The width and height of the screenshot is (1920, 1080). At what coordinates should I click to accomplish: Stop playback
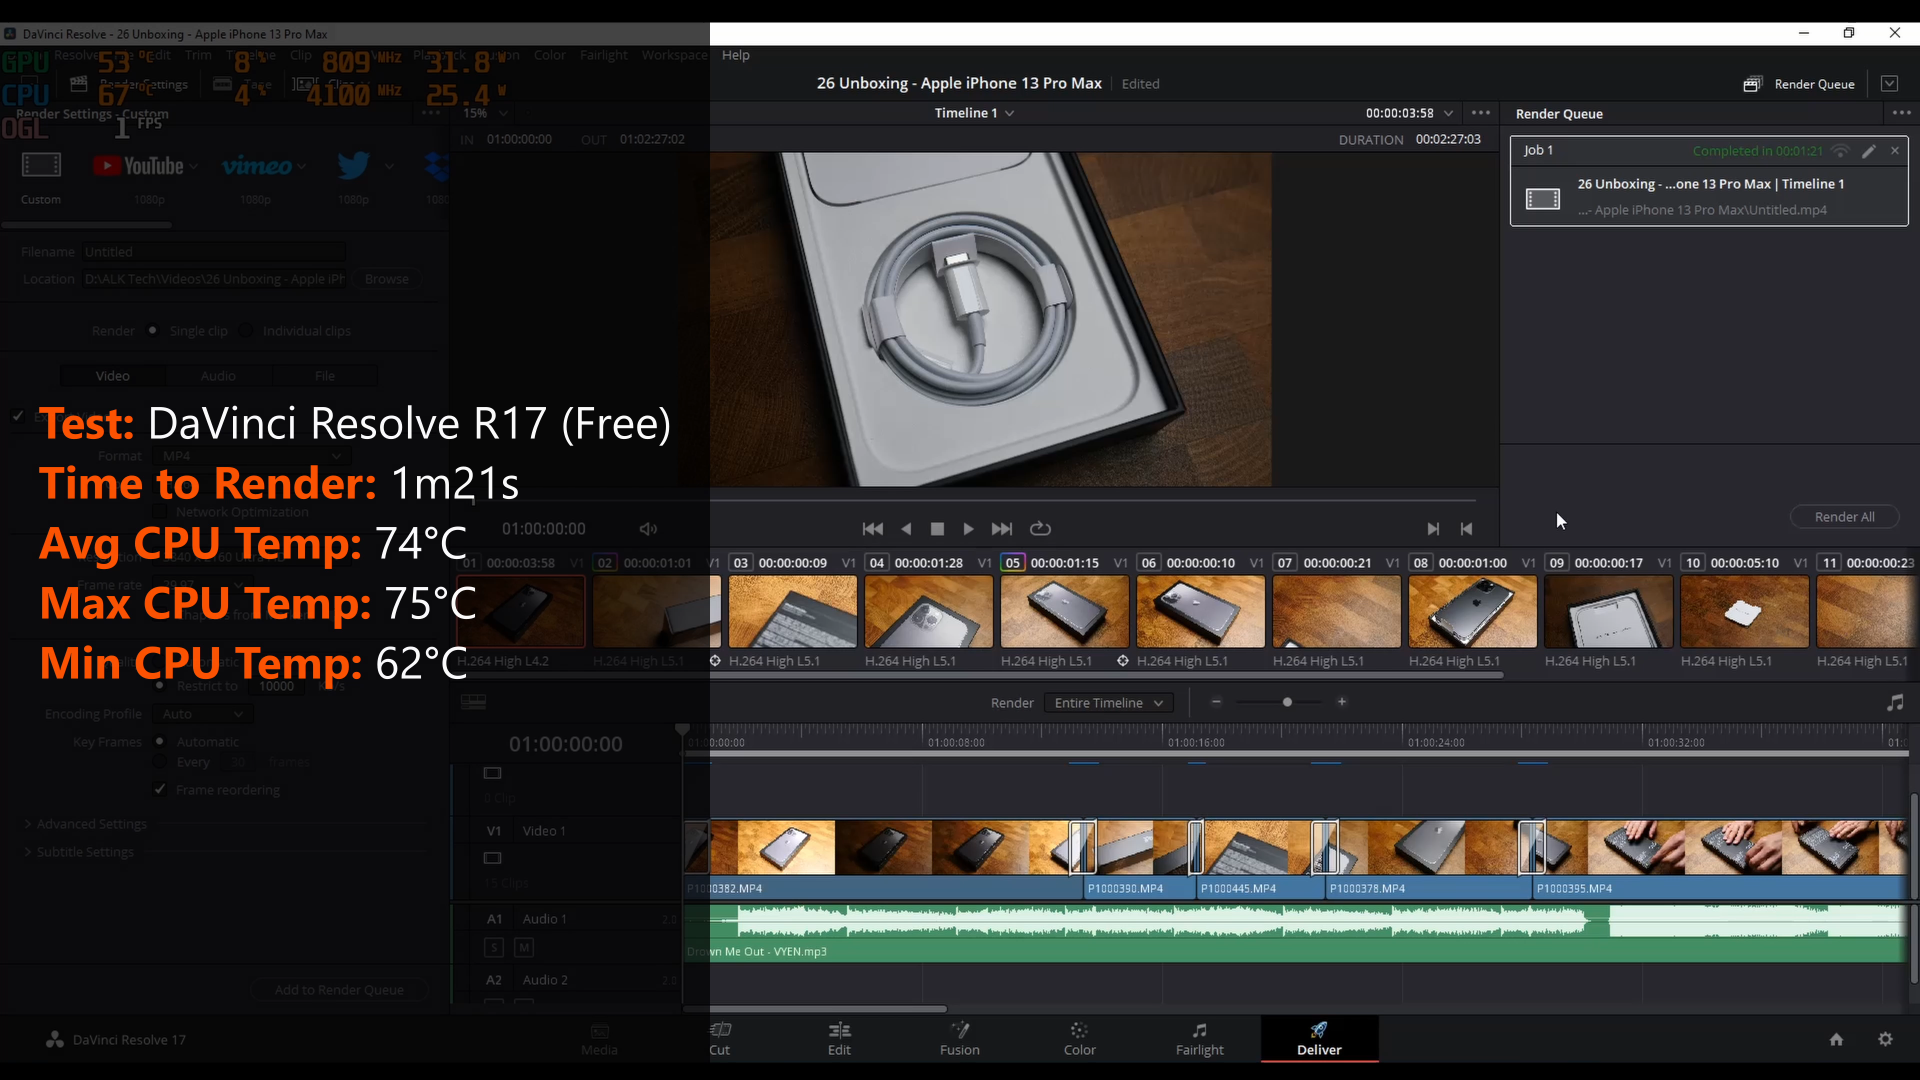click(x=937, y=529)
